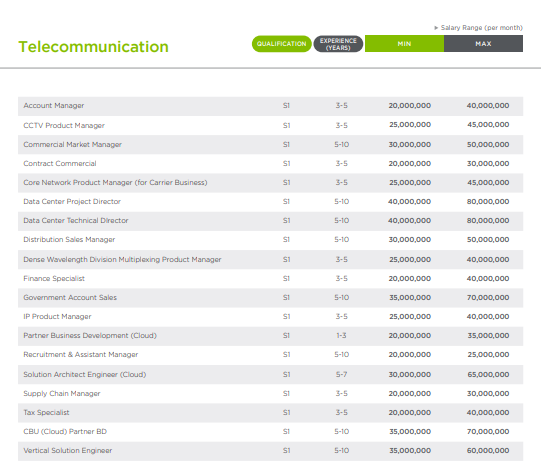
Task: Click Tax Specialist job title
Action: (x=46, y=412)
